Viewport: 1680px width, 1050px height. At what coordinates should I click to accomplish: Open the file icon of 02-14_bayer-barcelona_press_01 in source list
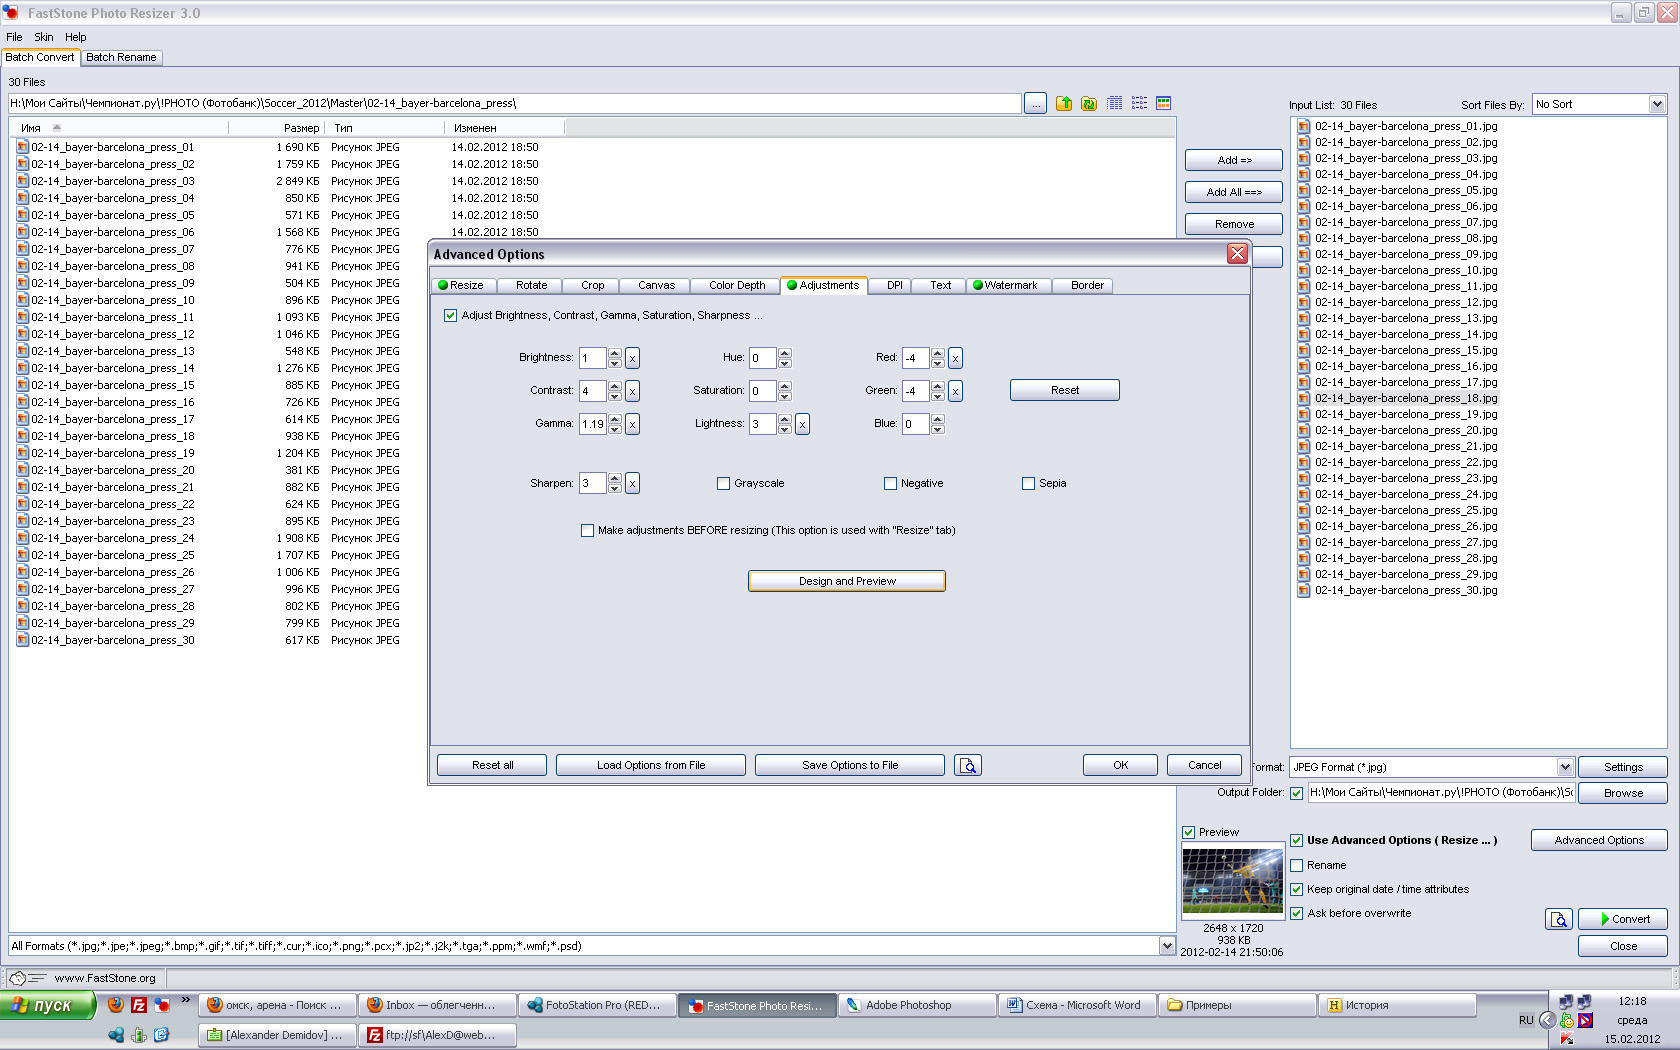pos(22,147)
